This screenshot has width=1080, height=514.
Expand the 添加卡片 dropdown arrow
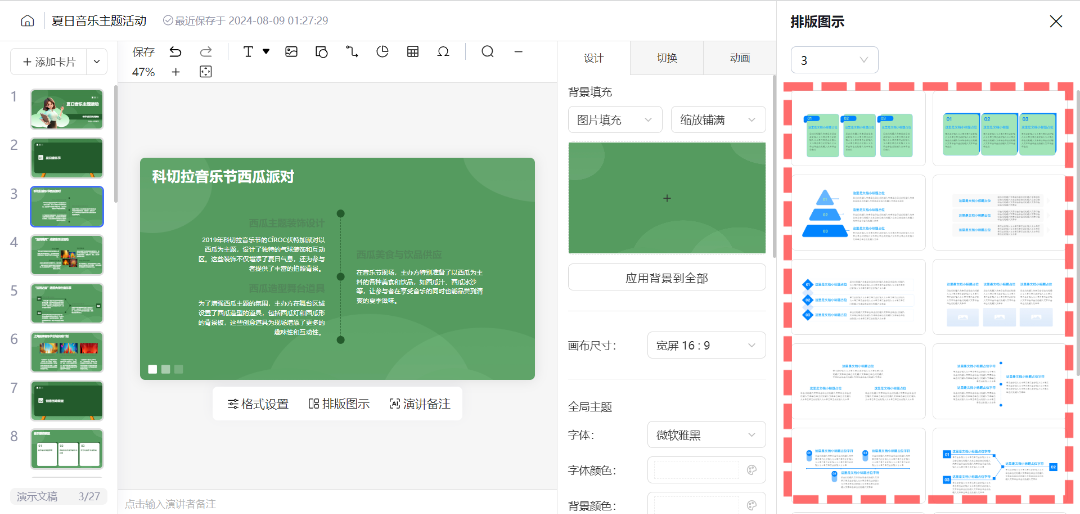pos(96,62)
